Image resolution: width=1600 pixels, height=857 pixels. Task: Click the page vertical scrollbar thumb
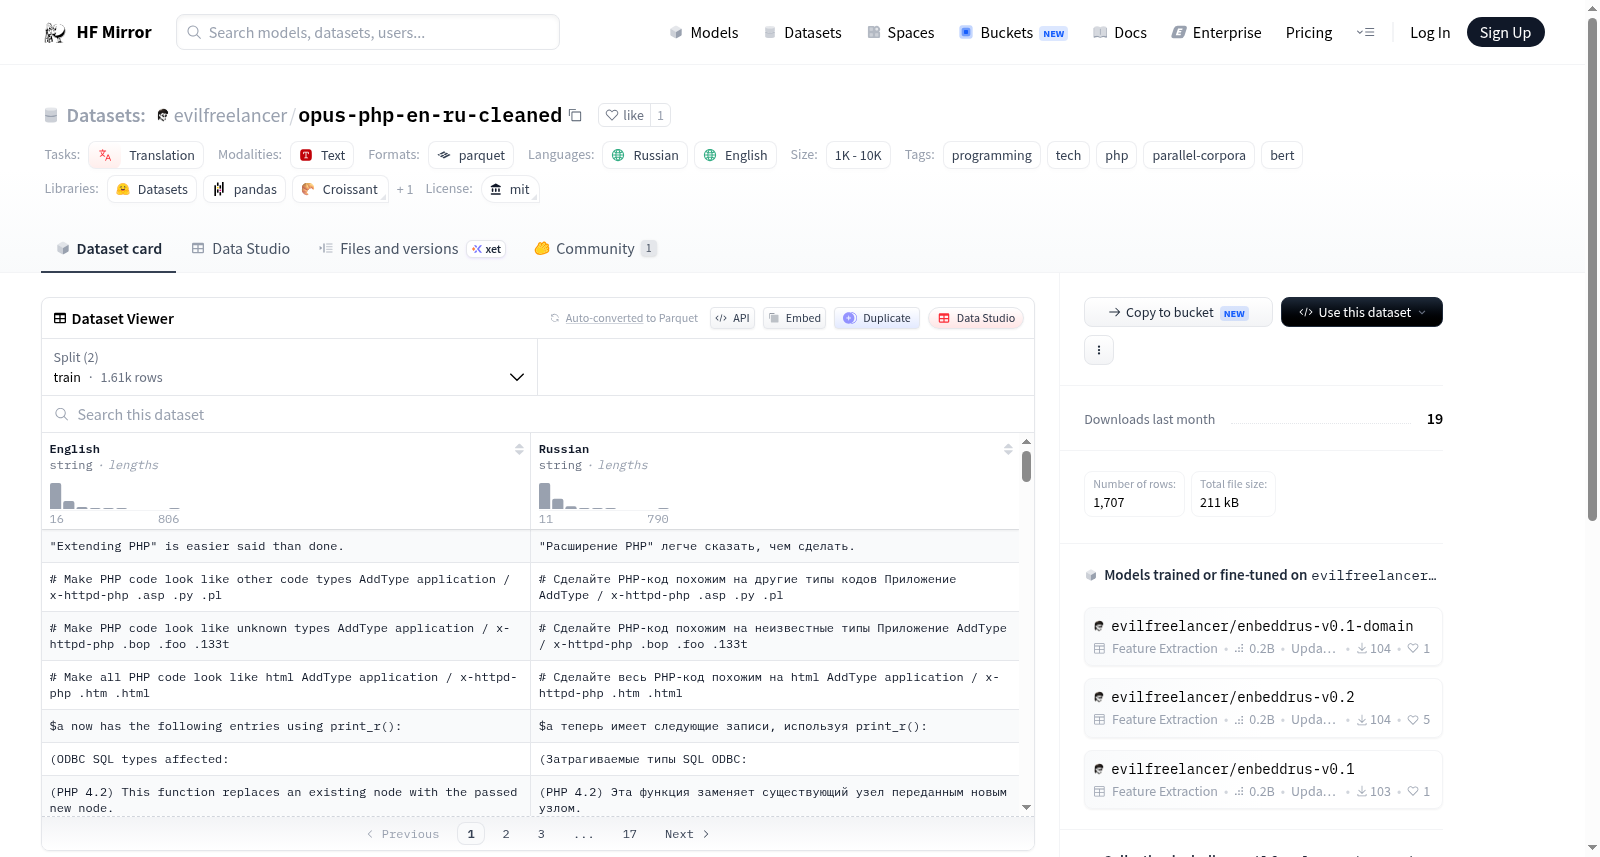[x=1592, y=270]
